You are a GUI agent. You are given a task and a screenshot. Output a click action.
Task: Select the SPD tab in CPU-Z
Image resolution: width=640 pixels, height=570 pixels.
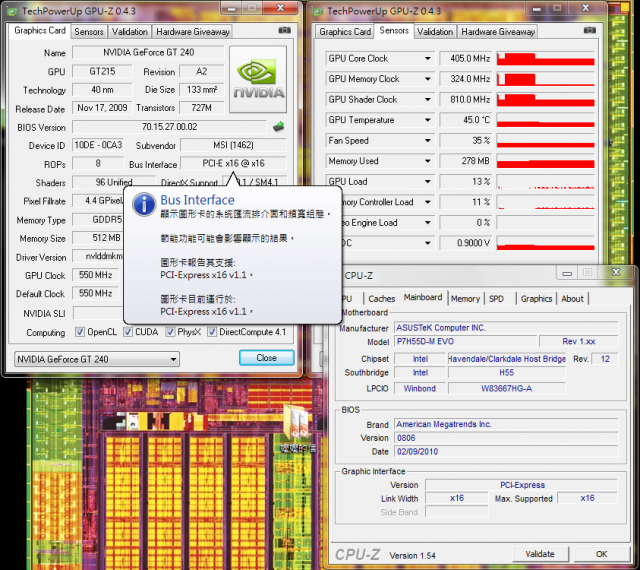coord(496,299)
